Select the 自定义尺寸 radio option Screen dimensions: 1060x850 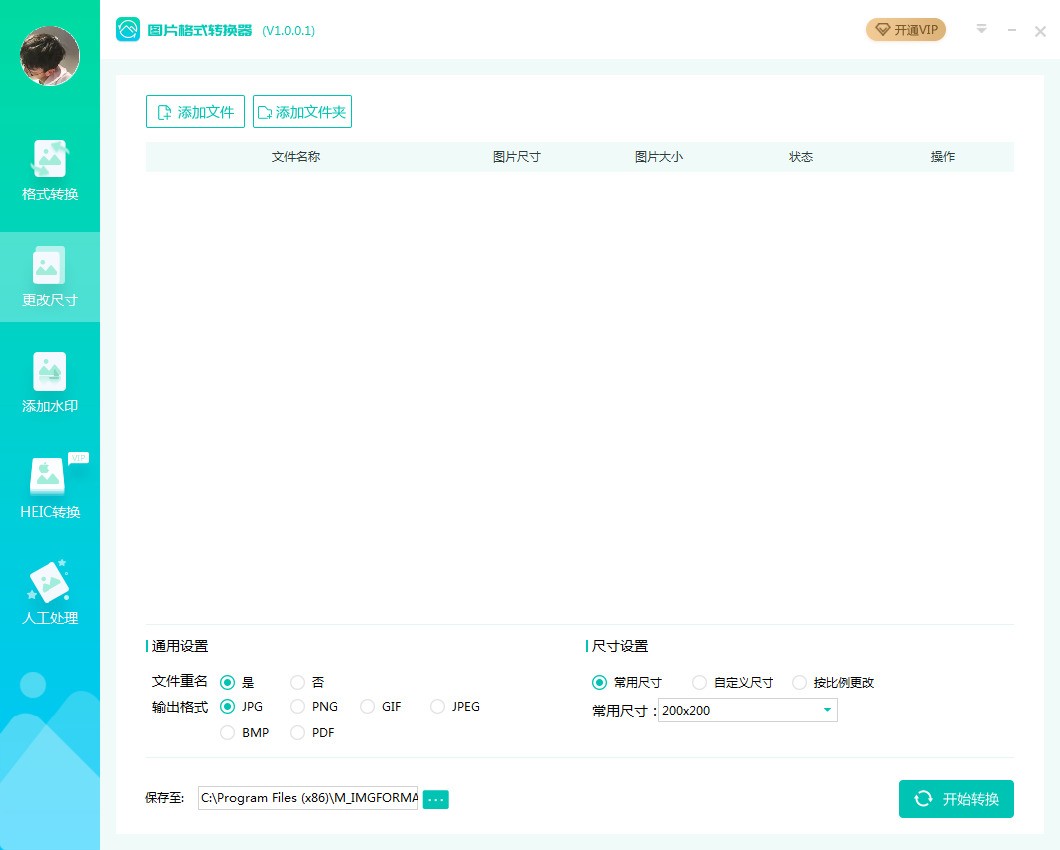(700, 683)
